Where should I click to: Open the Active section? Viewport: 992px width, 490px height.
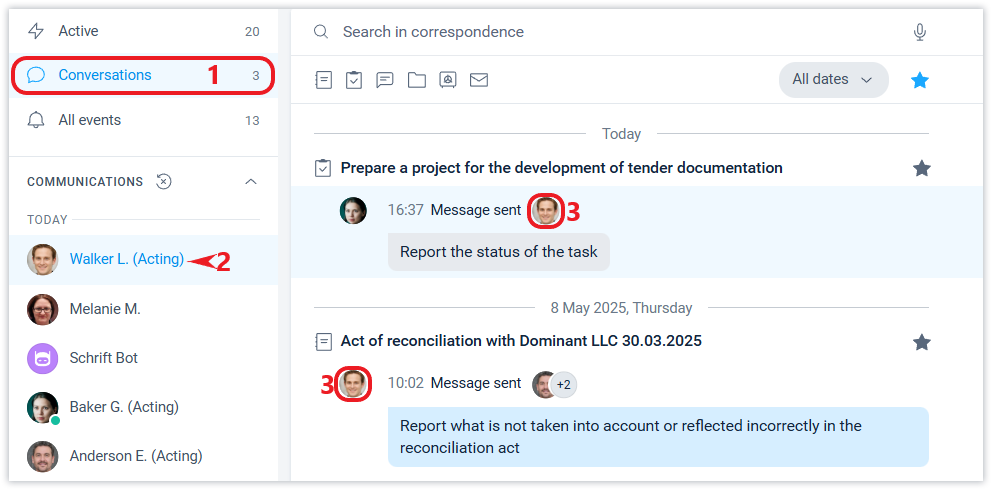pyautogui.click(x=78, y=31)
